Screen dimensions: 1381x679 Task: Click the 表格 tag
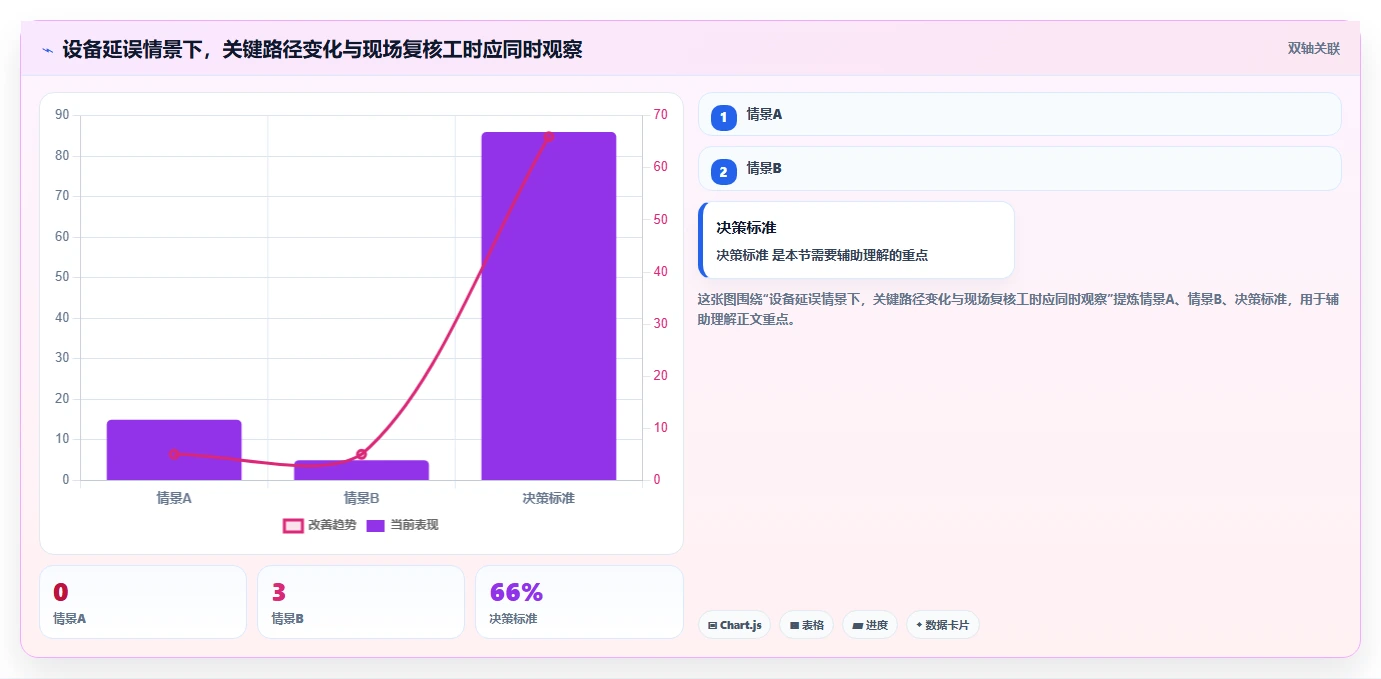click(x=806, y=625)
